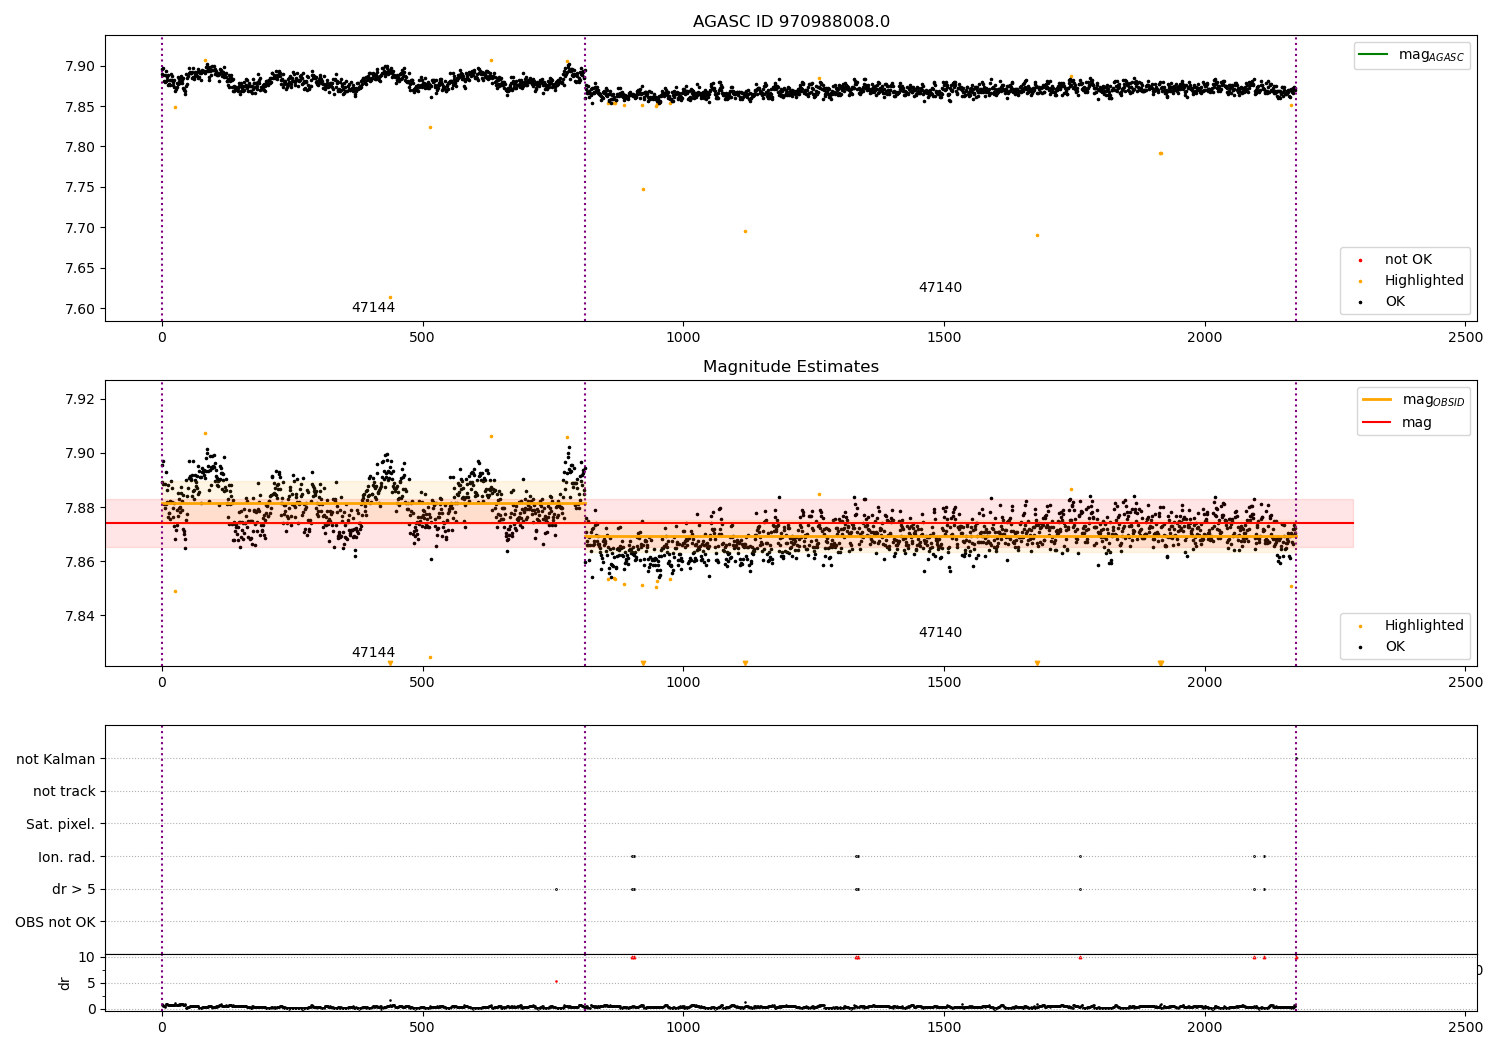1500x1050 pixels.
Task: Click the 'Magnitude Estimates' subplot title
Action: 791,367
